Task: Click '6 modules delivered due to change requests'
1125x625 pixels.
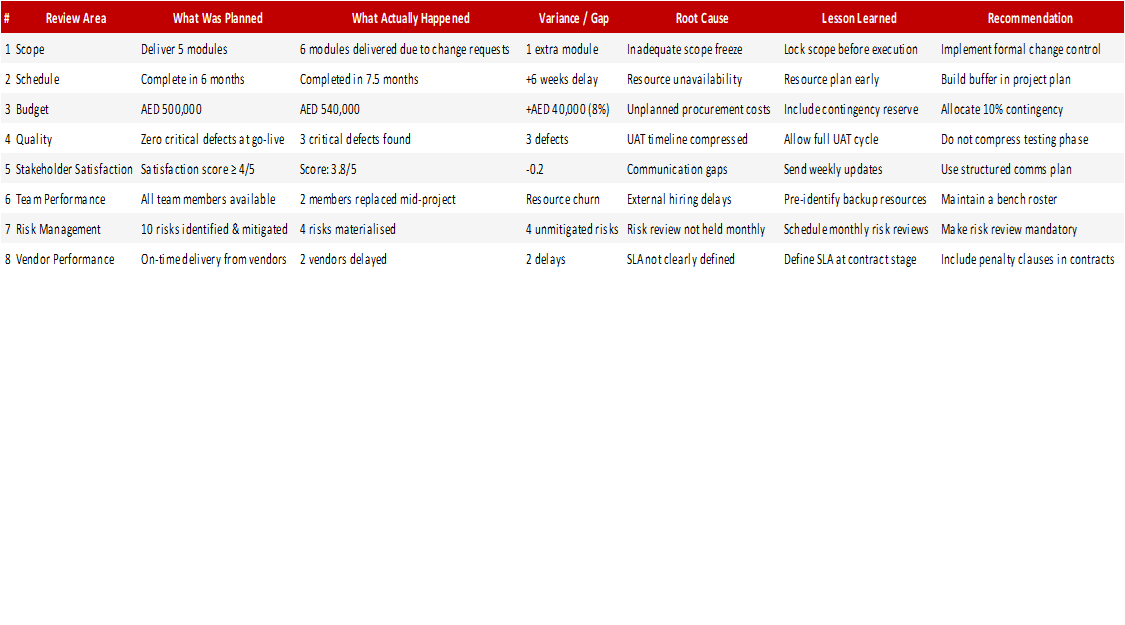Action: (405, 50)
